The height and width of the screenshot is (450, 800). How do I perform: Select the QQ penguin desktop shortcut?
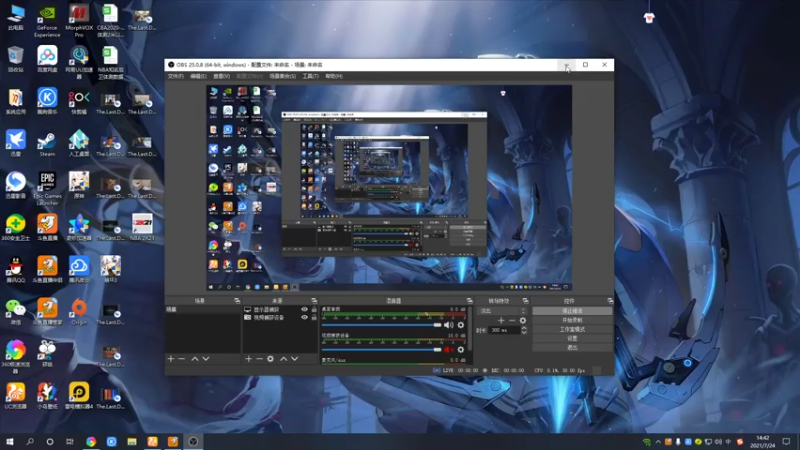15,269
